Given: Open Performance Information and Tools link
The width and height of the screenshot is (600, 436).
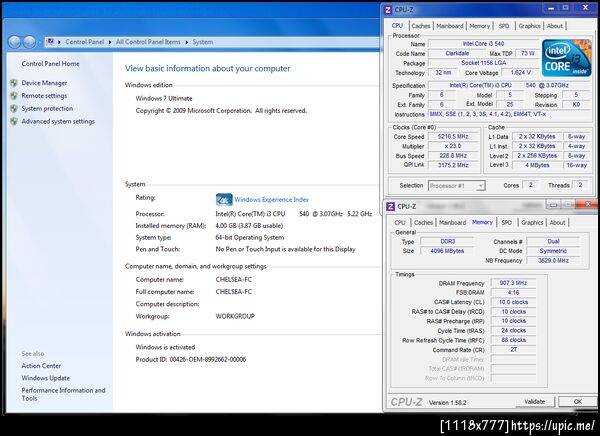Looking at the screenshot, I should (64, 394).
